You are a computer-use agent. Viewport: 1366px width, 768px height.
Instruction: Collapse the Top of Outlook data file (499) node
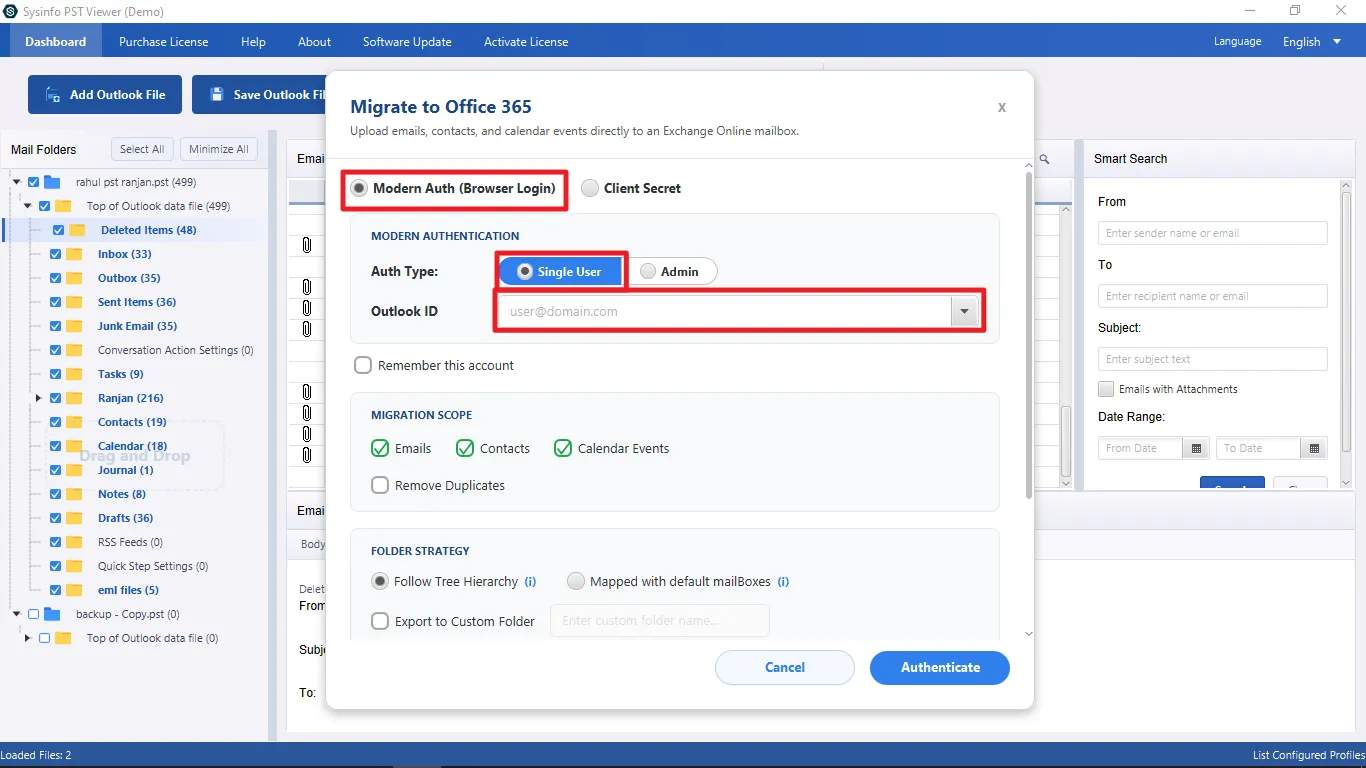[x=28, y=206]
